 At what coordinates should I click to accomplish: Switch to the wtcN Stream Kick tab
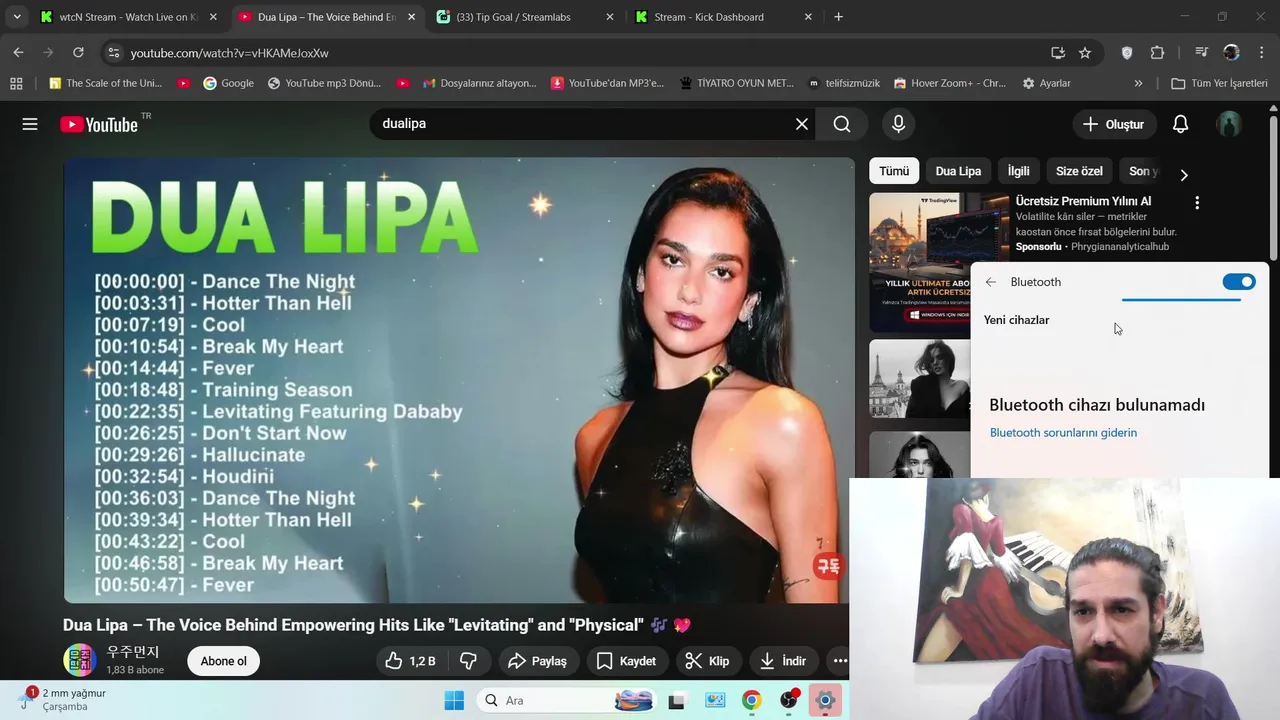tap(128, 16)
